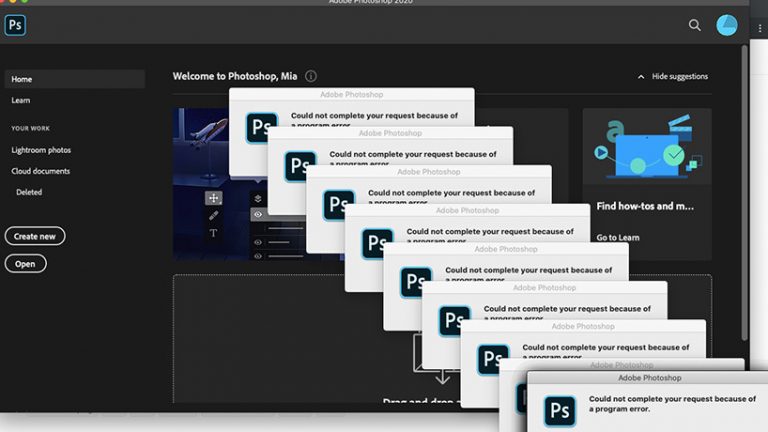Follow the Go to Learn link

(618, 238)
